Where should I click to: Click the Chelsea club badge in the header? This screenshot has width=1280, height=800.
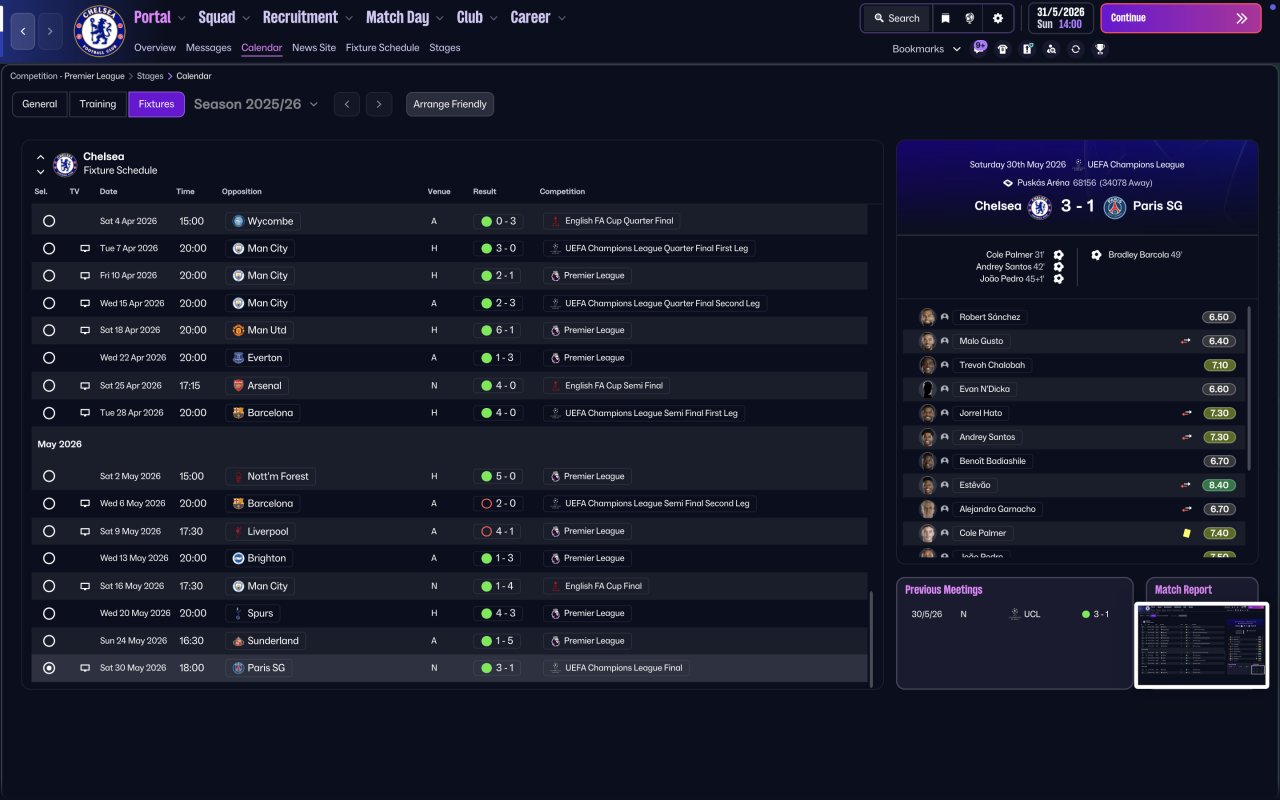click(x=99, y=32)
